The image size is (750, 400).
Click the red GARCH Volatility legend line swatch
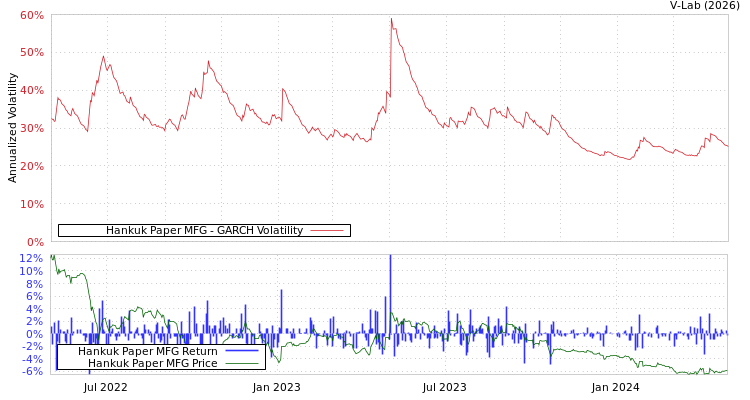(x=327, y=231)
